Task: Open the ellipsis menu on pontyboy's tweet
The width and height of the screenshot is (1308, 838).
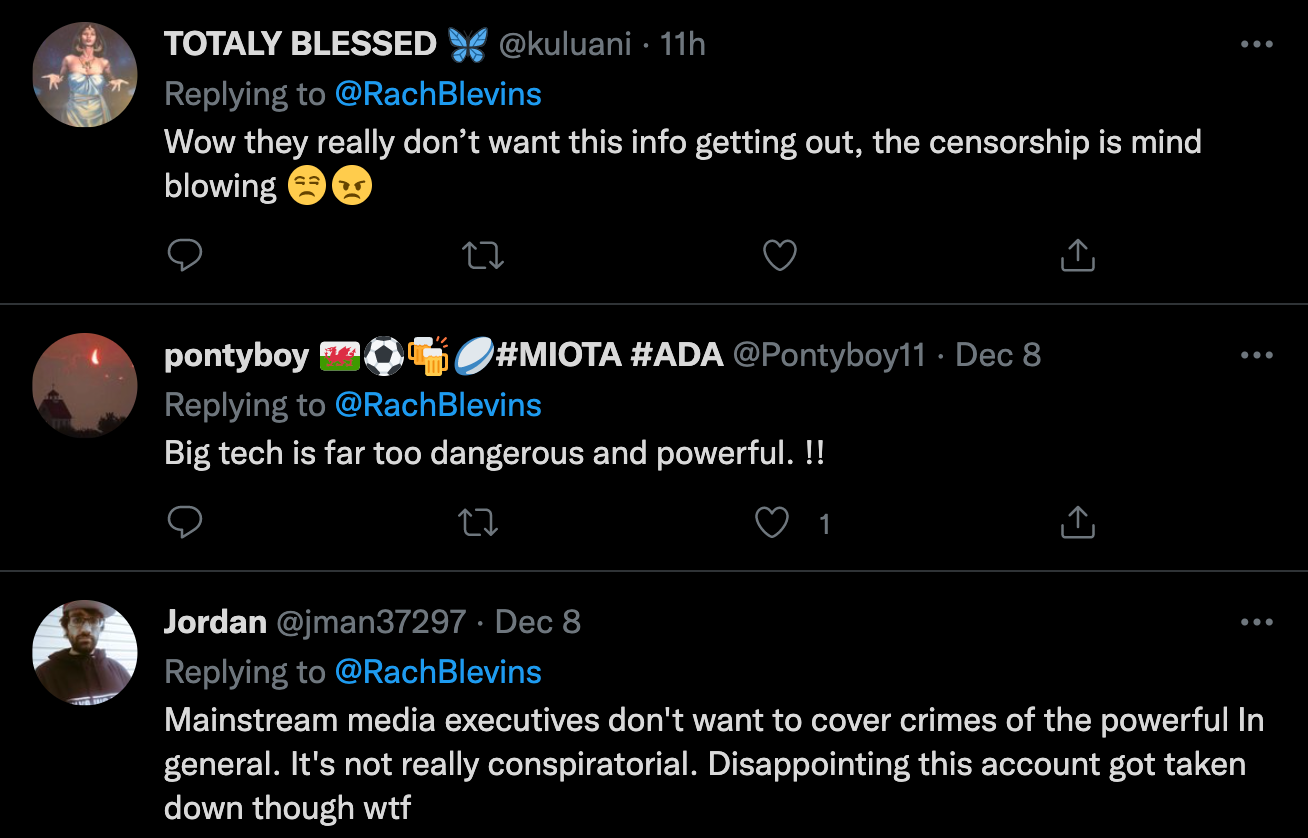Action: point(1255,354)
